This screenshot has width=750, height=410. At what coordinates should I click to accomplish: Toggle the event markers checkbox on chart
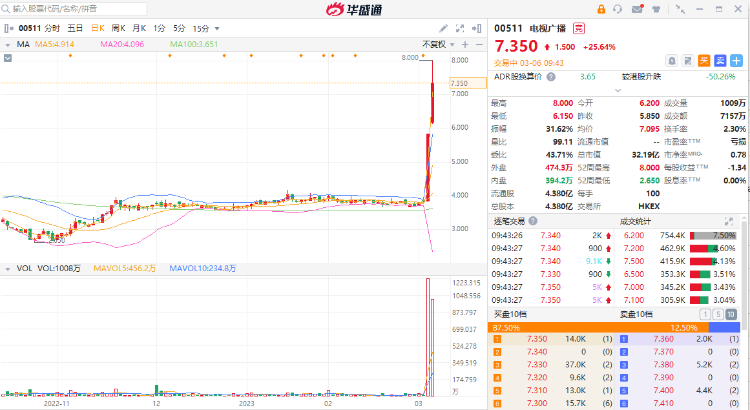[x=8, y=58]
